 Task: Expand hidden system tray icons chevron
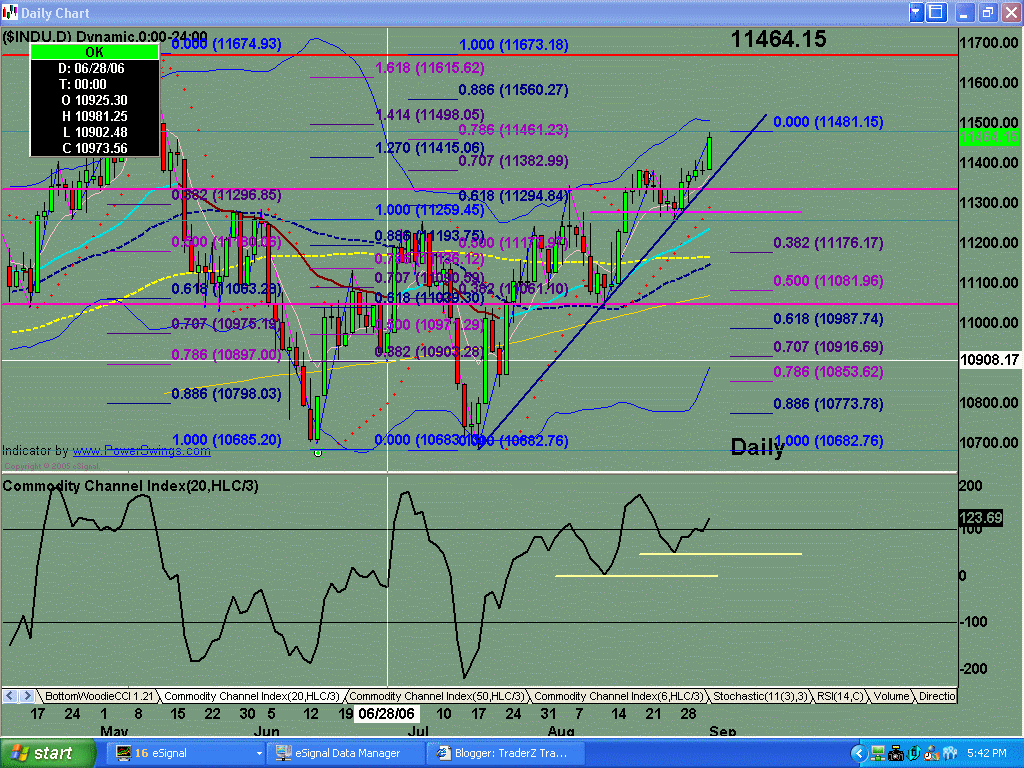click(x=859, y=754)
